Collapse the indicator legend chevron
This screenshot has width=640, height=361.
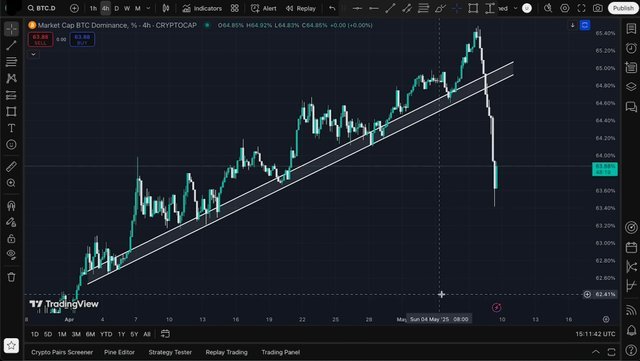[33, 54]
